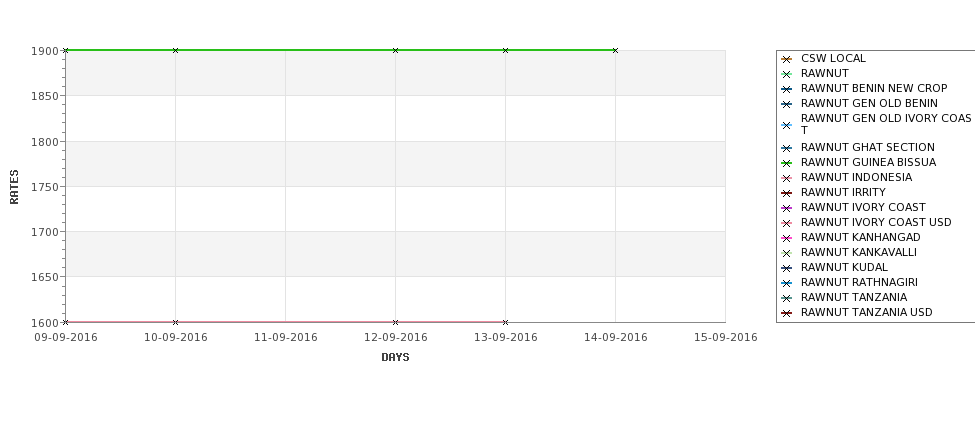Click the 1900 data point on 14-09-2016
975x429 pixels.
[x=615, y=50]
